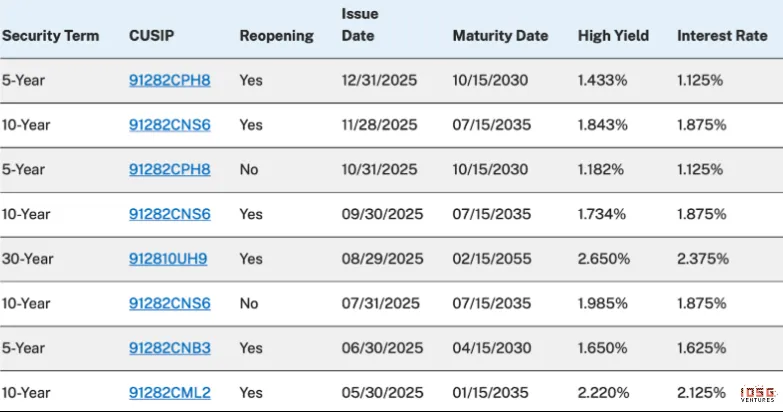Follow CUSIP 91282CNS6 link issued 09/30/2025
Image resolution: width=783 pixels, height=412 pixels.
(x=169, y=214)
